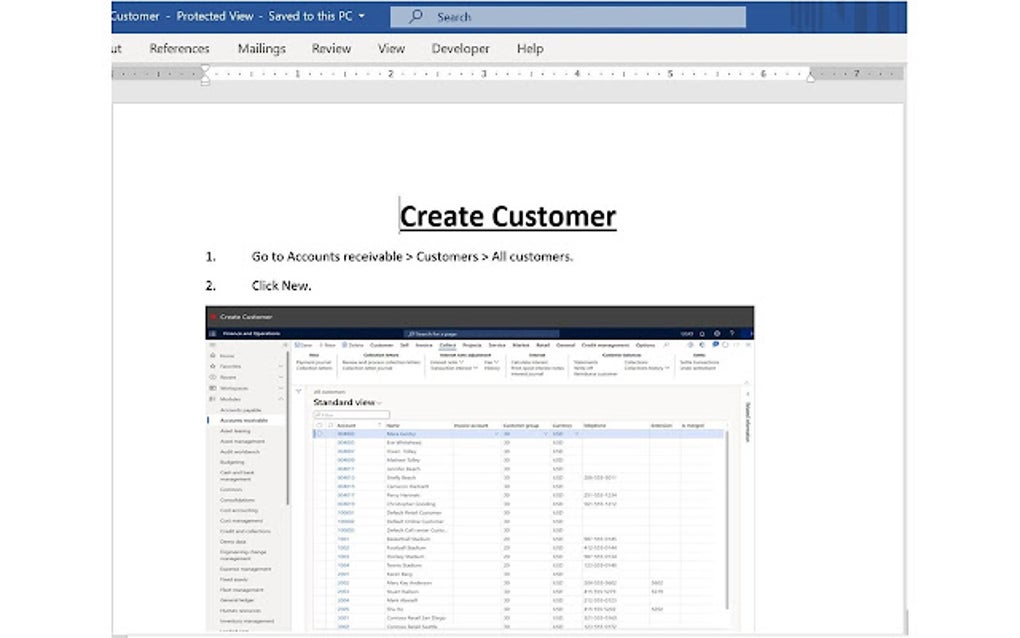Image resolution: width=1020 pixels, height=638 pixels.
Task: Select Accounts receivable in the modules list
Action: [x=243, y=420]
